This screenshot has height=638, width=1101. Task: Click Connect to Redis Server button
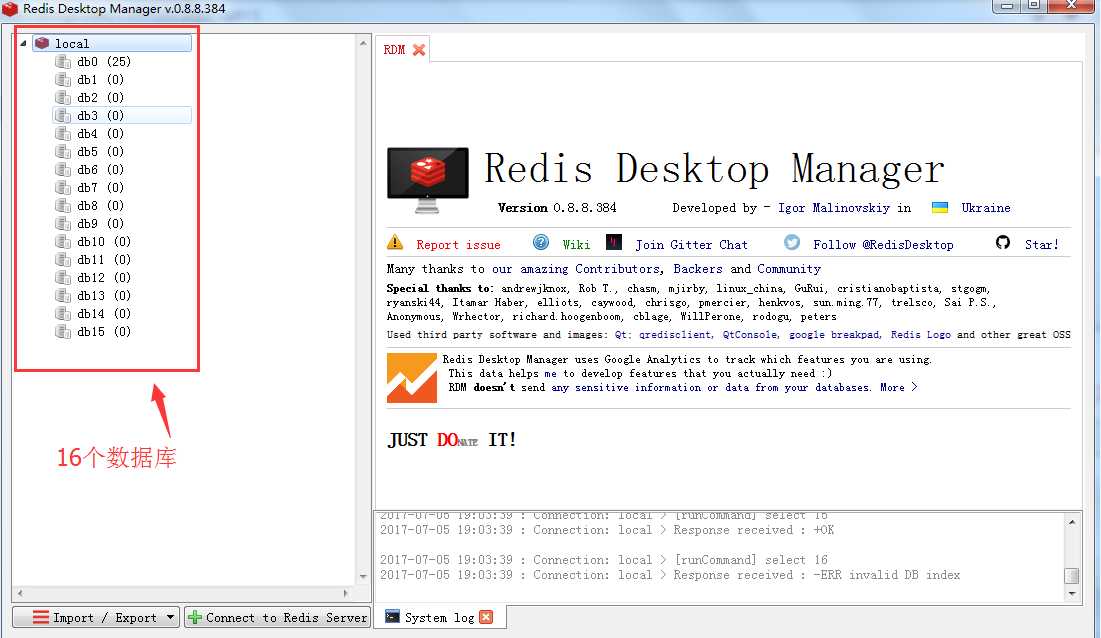(277, 618)
